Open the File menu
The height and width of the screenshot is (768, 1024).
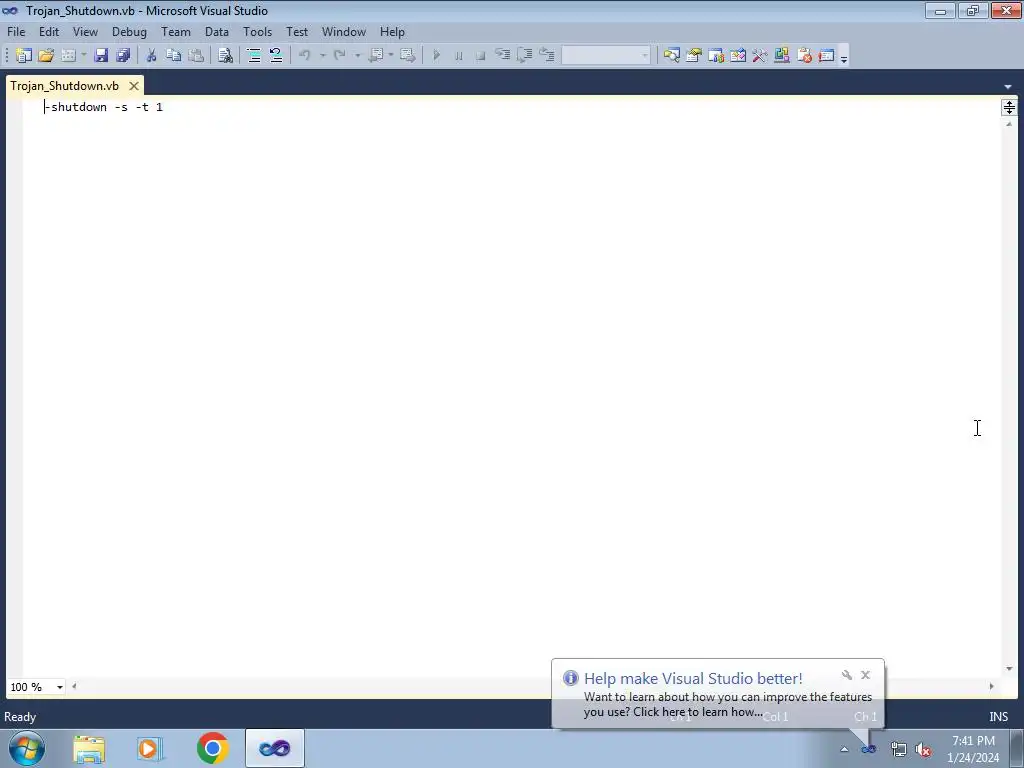pos(16,31)
